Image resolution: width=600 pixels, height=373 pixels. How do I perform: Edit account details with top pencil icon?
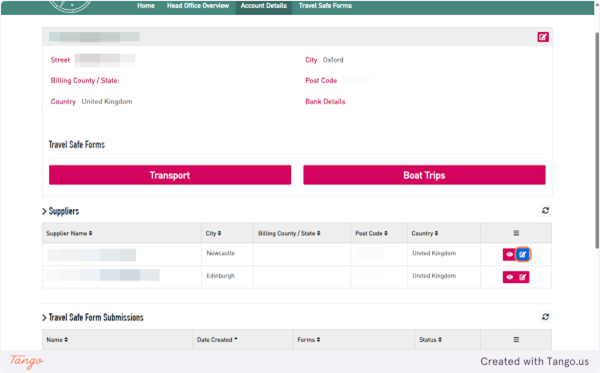(543, 37)
